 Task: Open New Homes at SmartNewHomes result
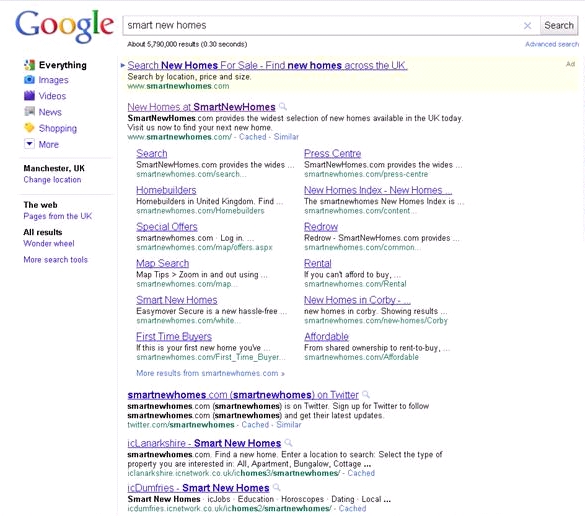click(x=201, y=107)
